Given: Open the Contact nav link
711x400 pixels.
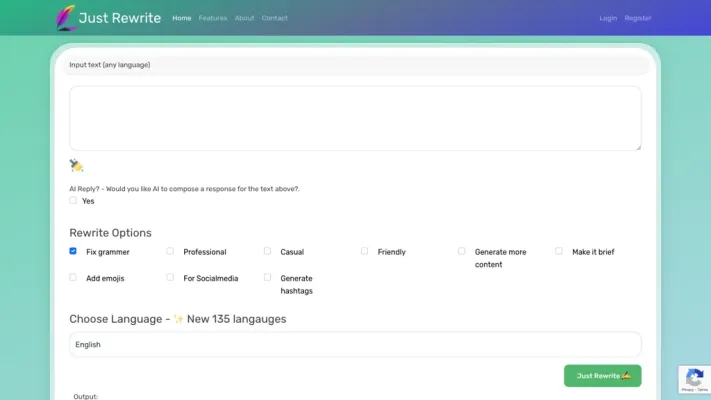Looking at the screenshot, I should 274,18.
